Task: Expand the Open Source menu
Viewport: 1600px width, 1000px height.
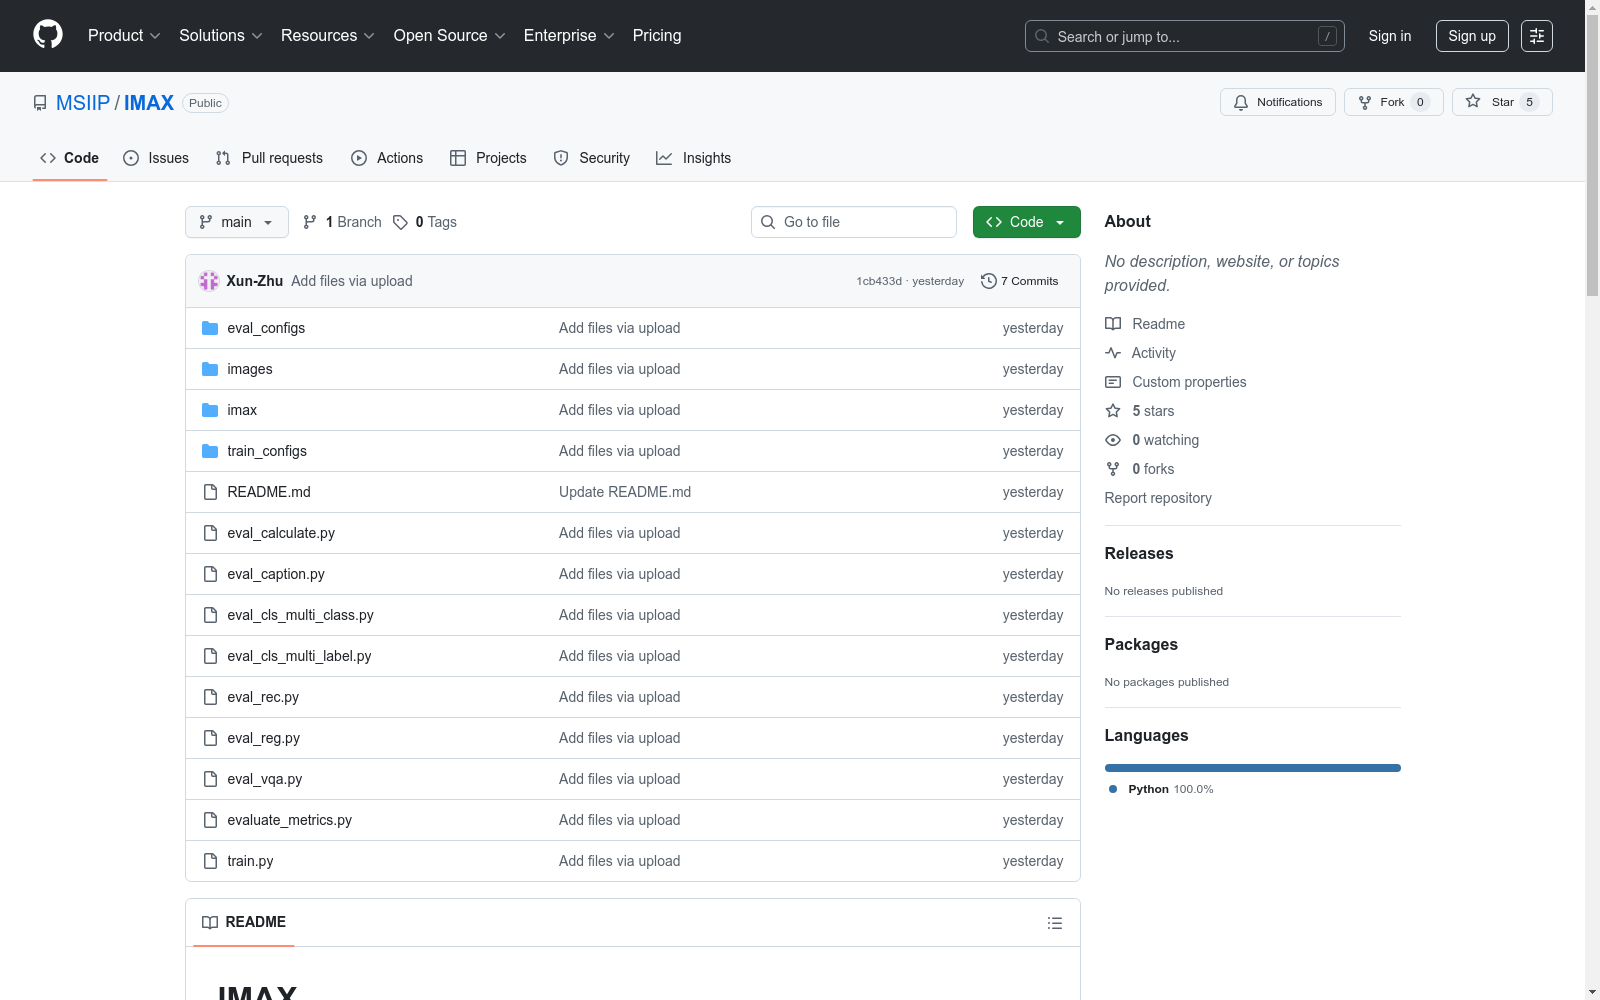Action: 450,36
